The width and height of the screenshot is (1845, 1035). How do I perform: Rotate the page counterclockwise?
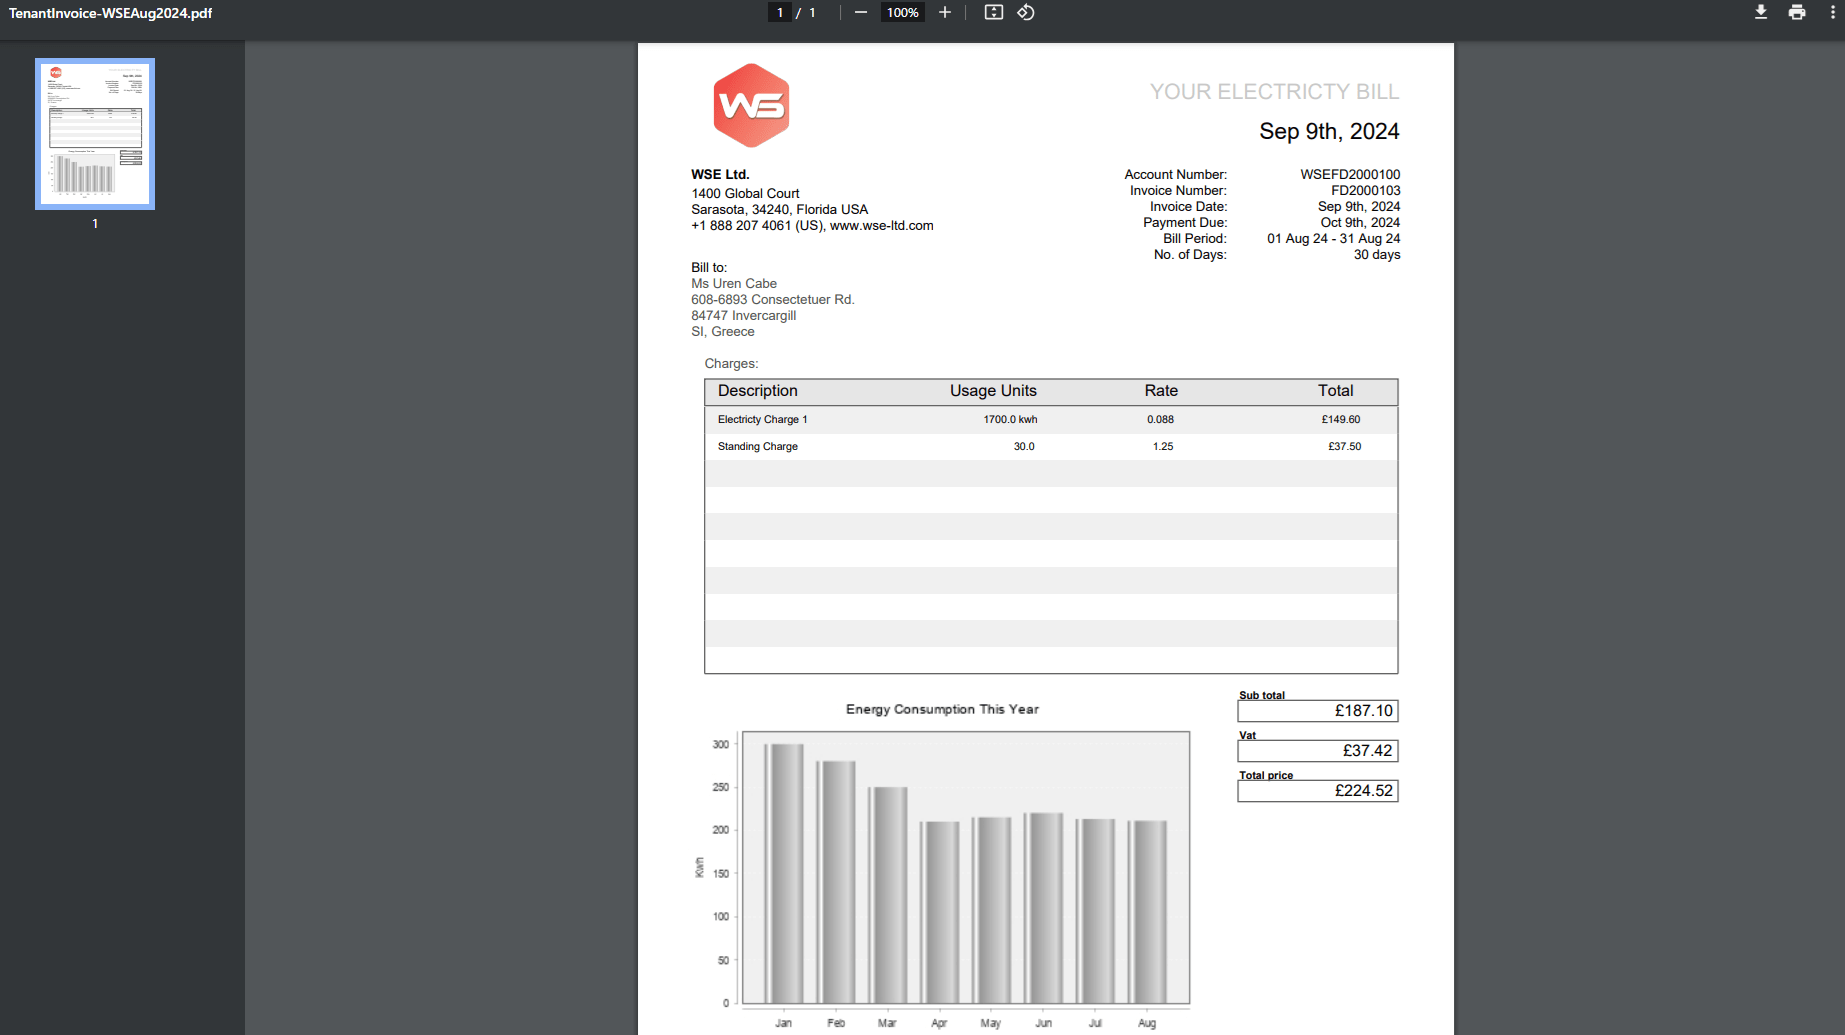click(x=1025, y=13)
